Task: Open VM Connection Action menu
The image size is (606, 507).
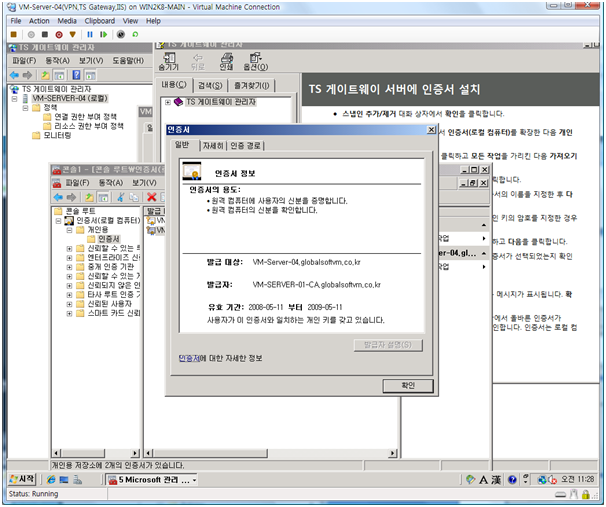Action: click(x=39, y=21)
